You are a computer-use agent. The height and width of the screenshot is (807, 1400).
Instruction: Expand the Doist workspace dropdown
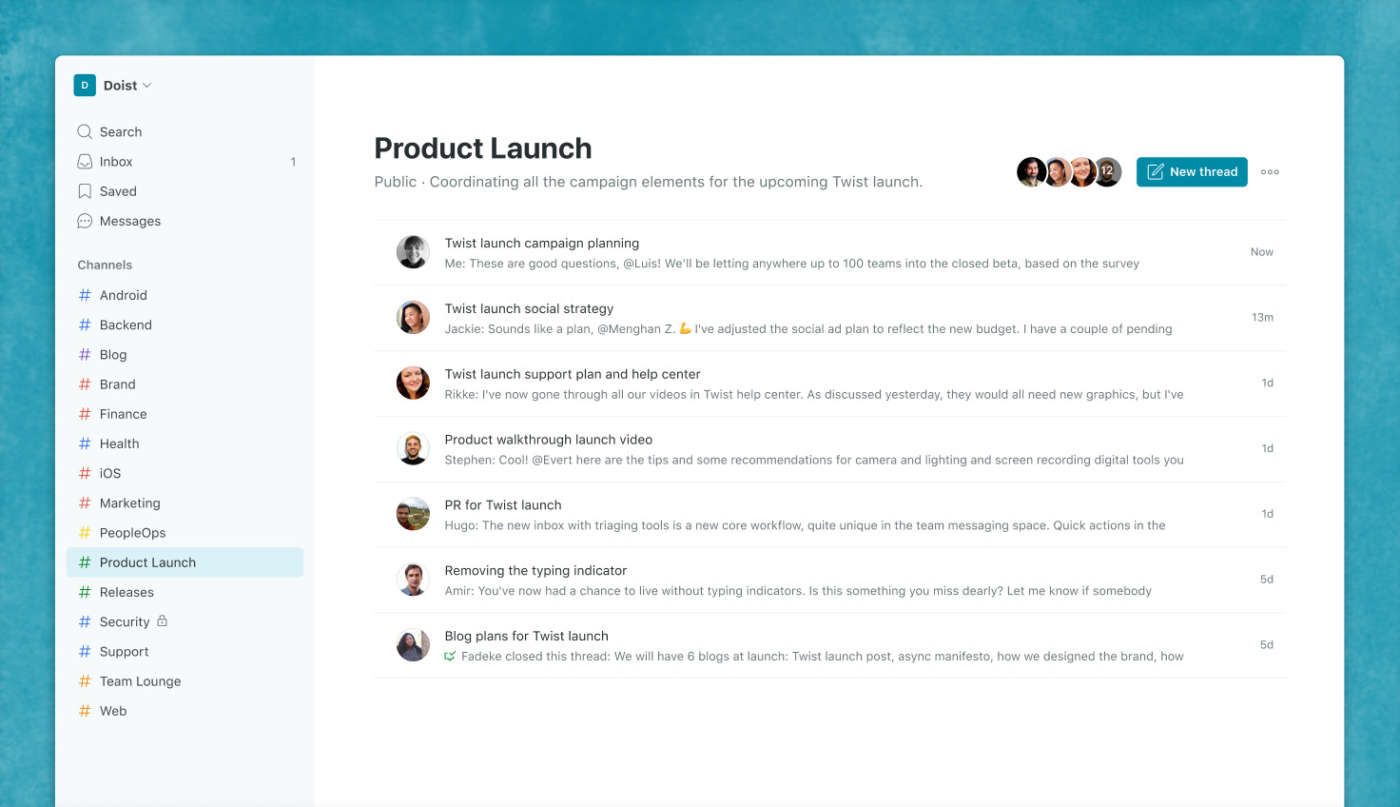pyautogui.click(x=147, y=86)
